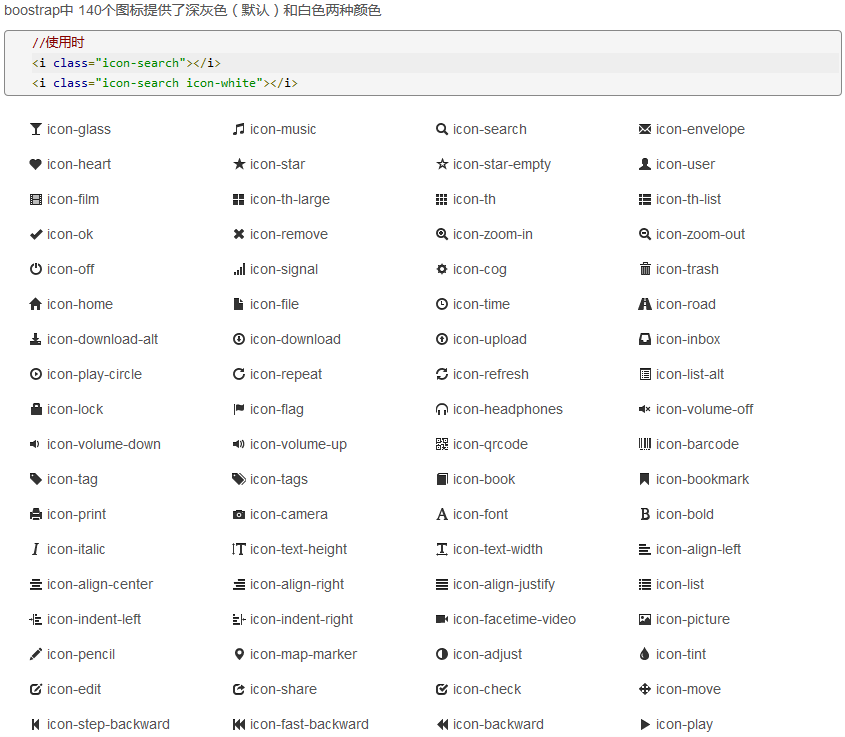
Task: Click the music note icon
Action: [x=238, y=129]
